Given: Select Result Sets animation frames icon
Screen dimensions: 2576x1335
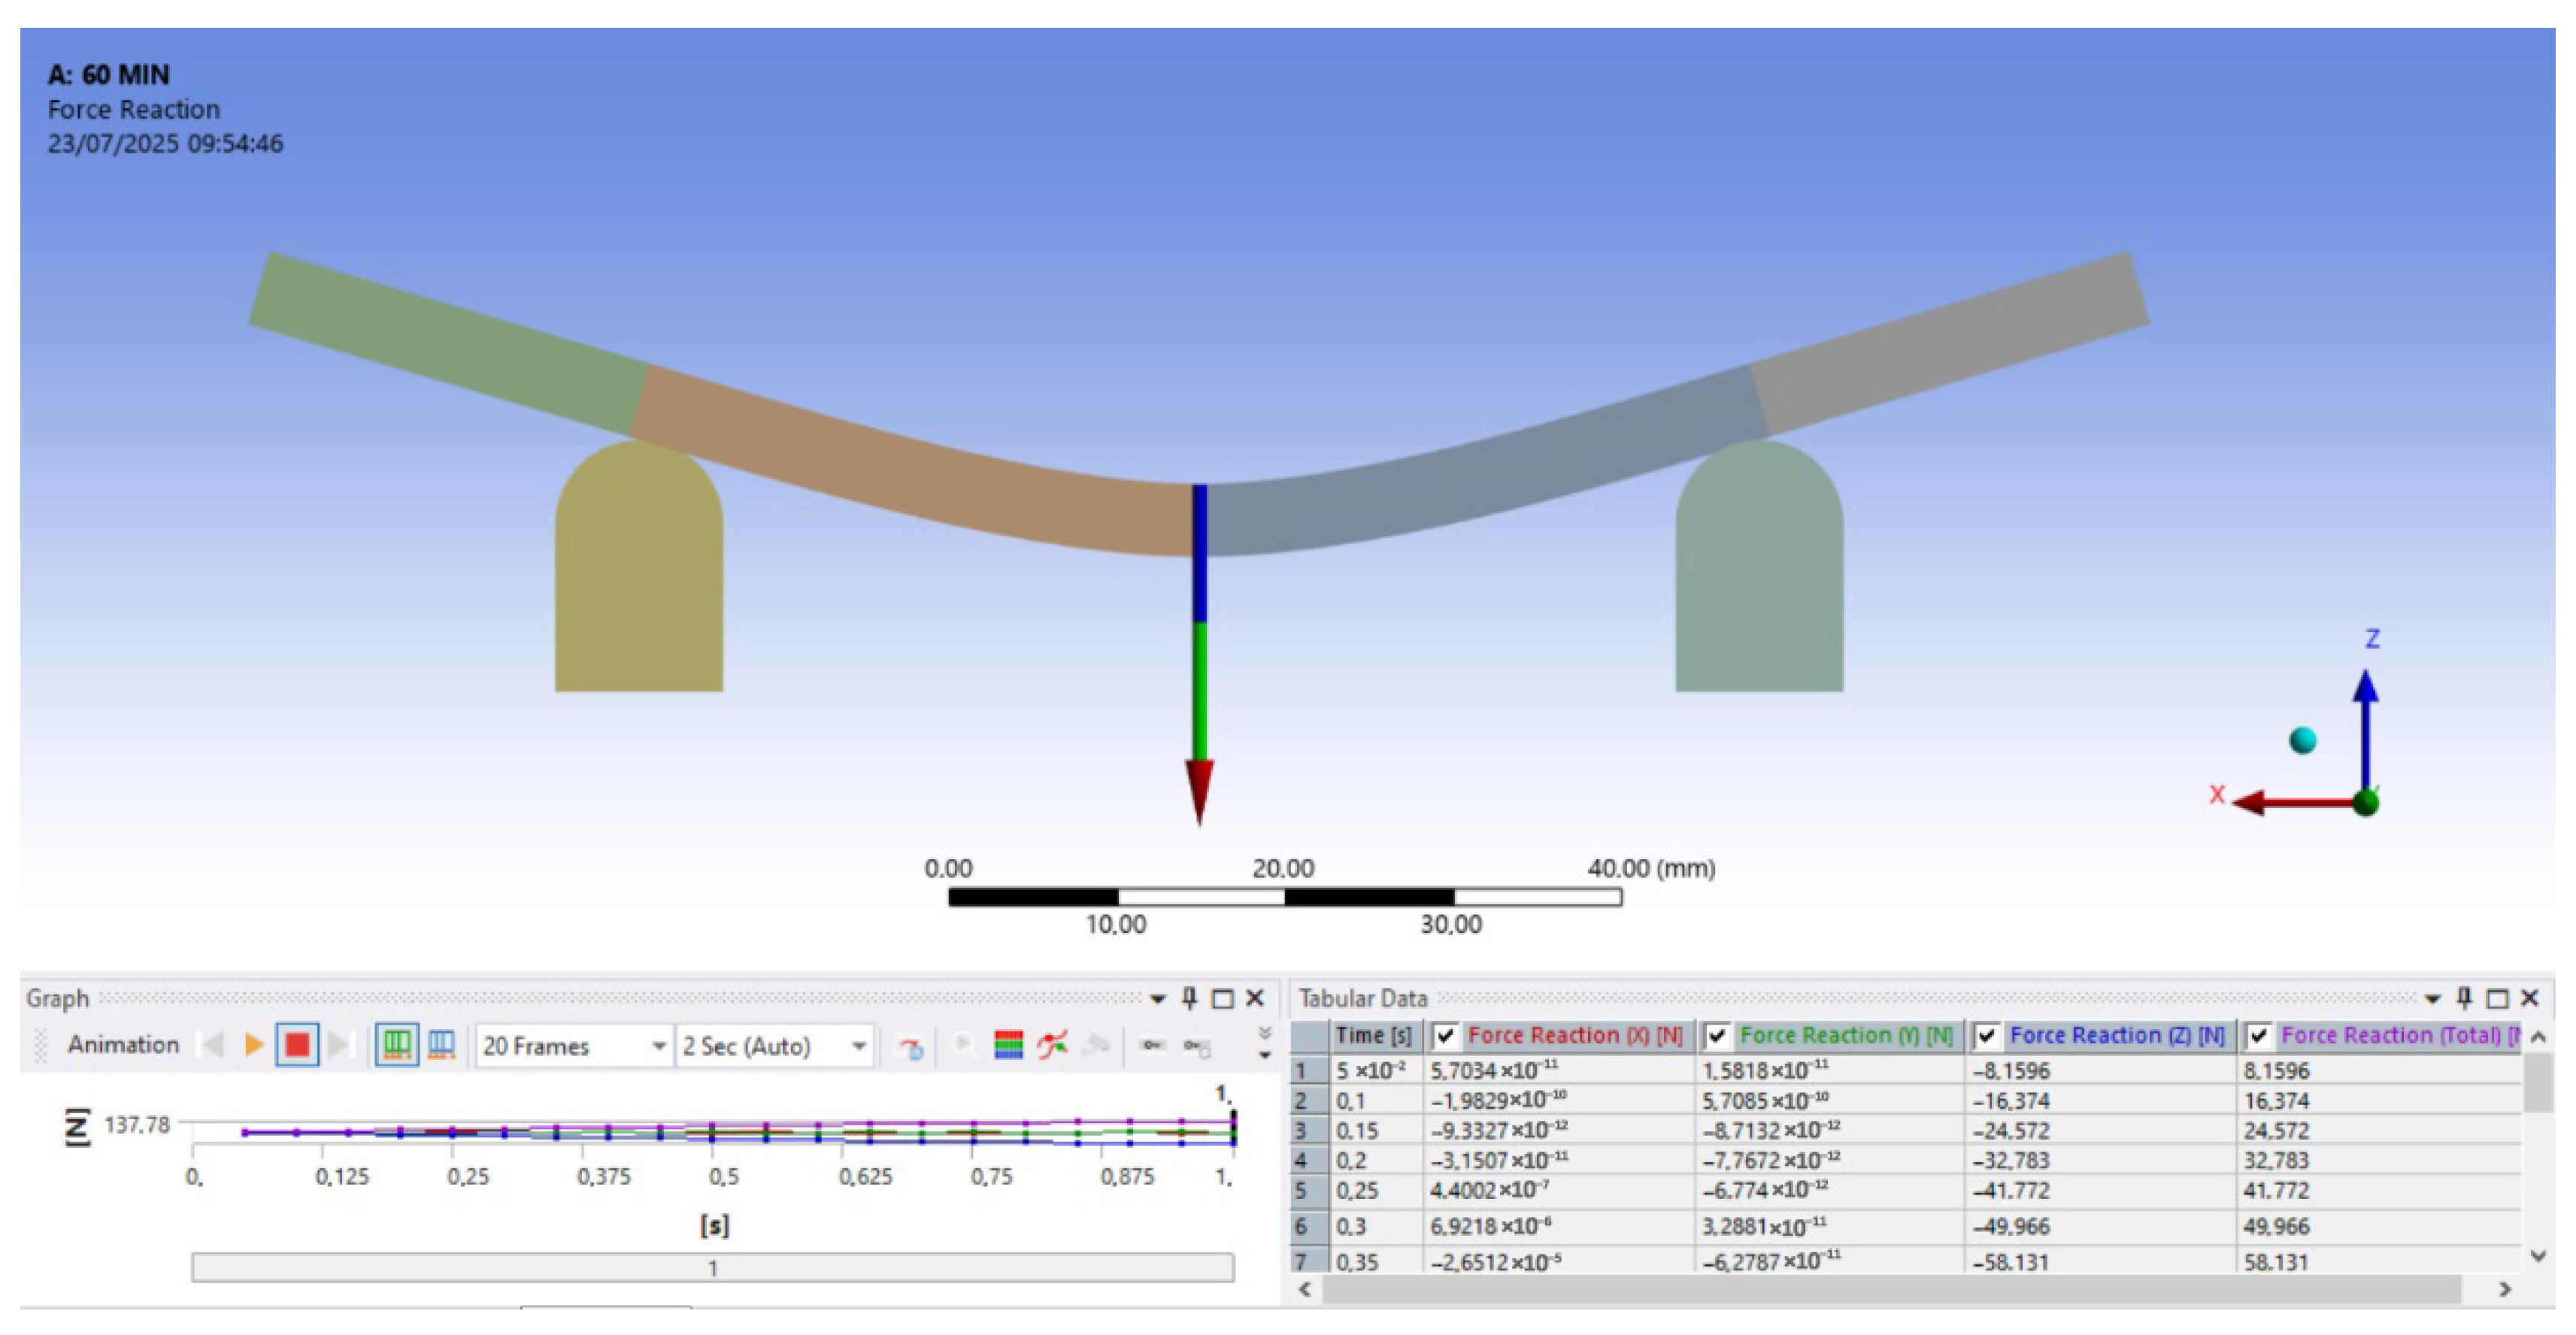Looking at the screenshot, I should click(x=441, y=1045).
